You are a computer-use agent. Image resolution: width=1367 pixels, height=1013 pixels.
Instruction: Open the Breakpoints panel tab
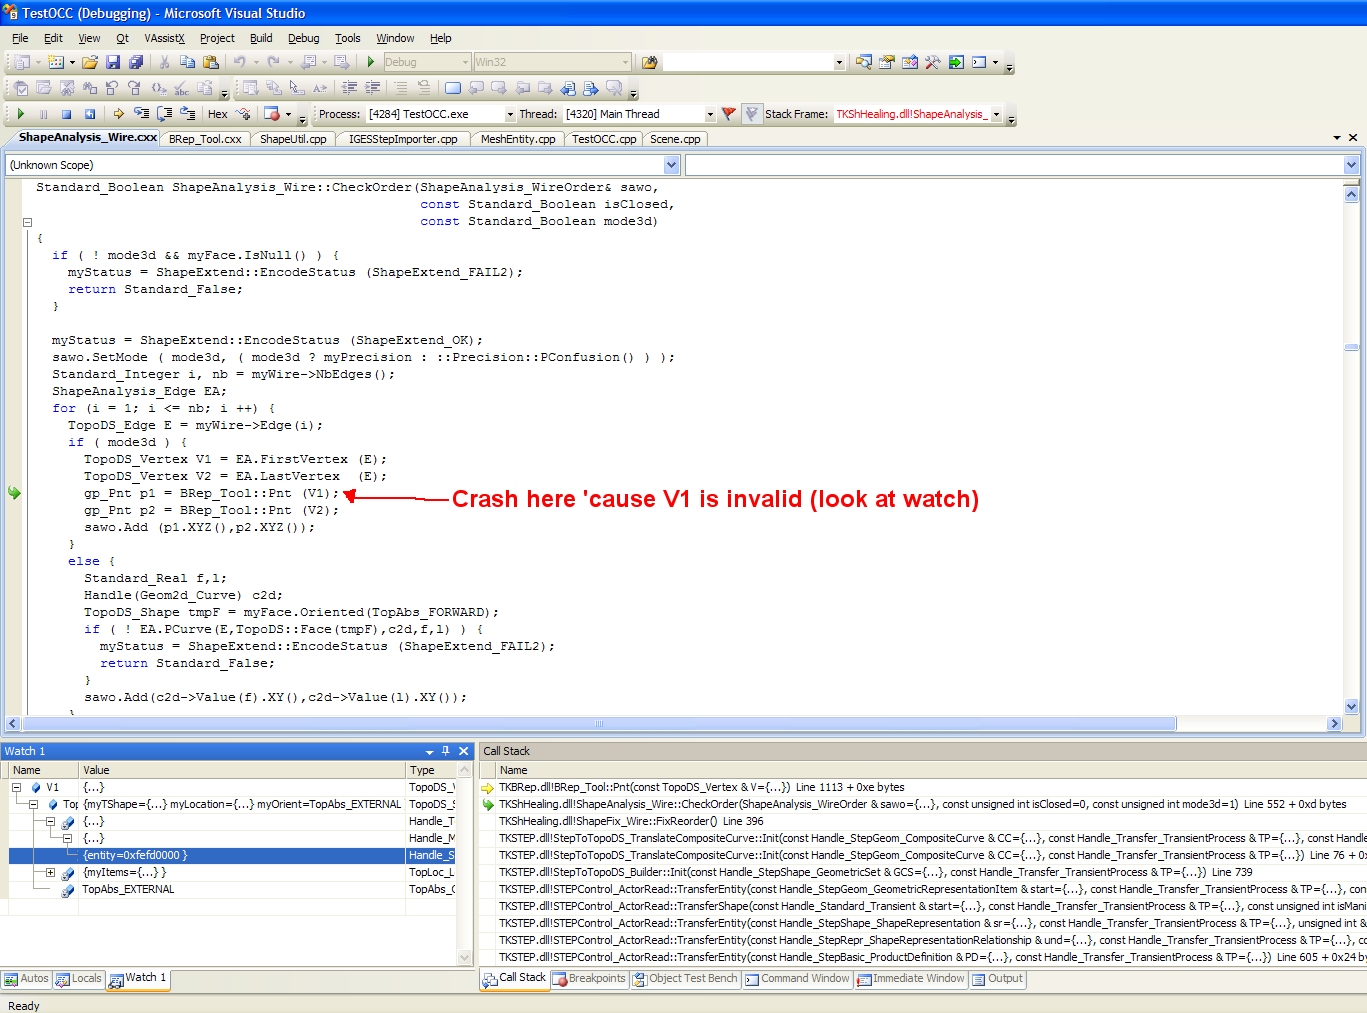coord(589,979)
